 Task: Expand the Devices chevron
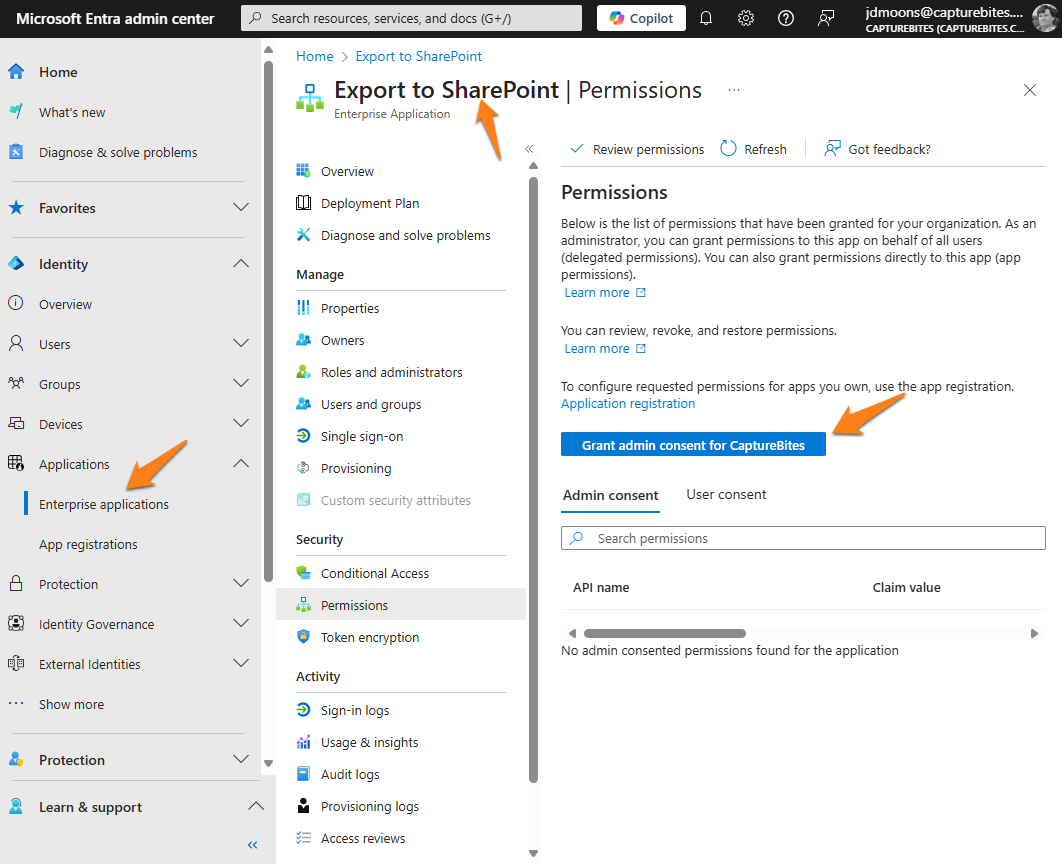point(241,423)
